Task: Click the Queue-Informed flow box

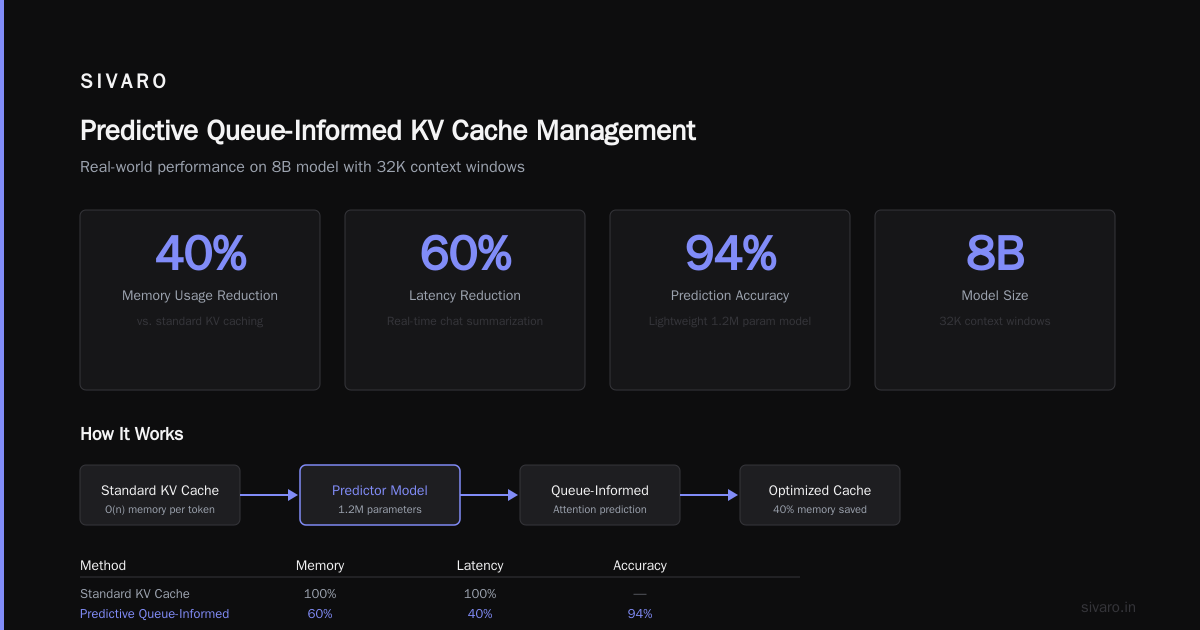Action: coord(600,495)
